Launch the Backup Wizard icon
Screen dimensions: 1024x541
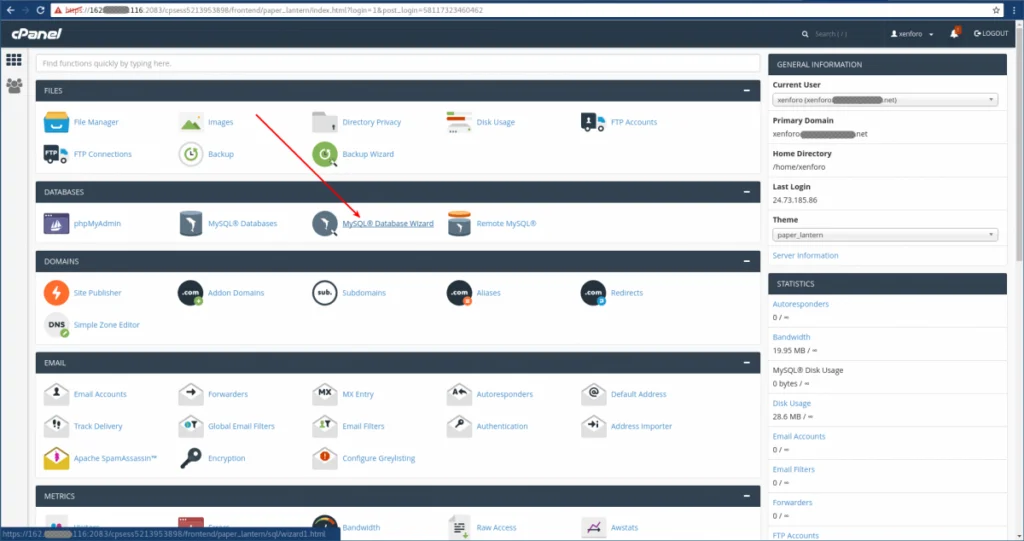(x=325, y=154)
